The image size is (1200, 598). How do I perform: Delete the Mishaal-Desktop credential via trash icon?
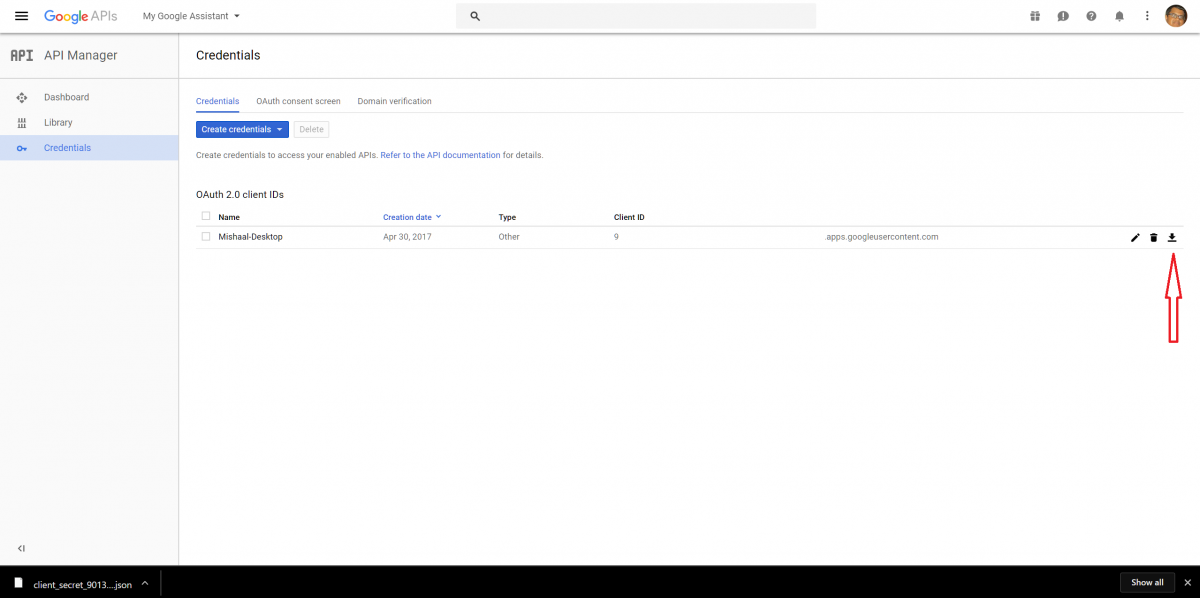pyautogui.click(x=1153, y=237)
